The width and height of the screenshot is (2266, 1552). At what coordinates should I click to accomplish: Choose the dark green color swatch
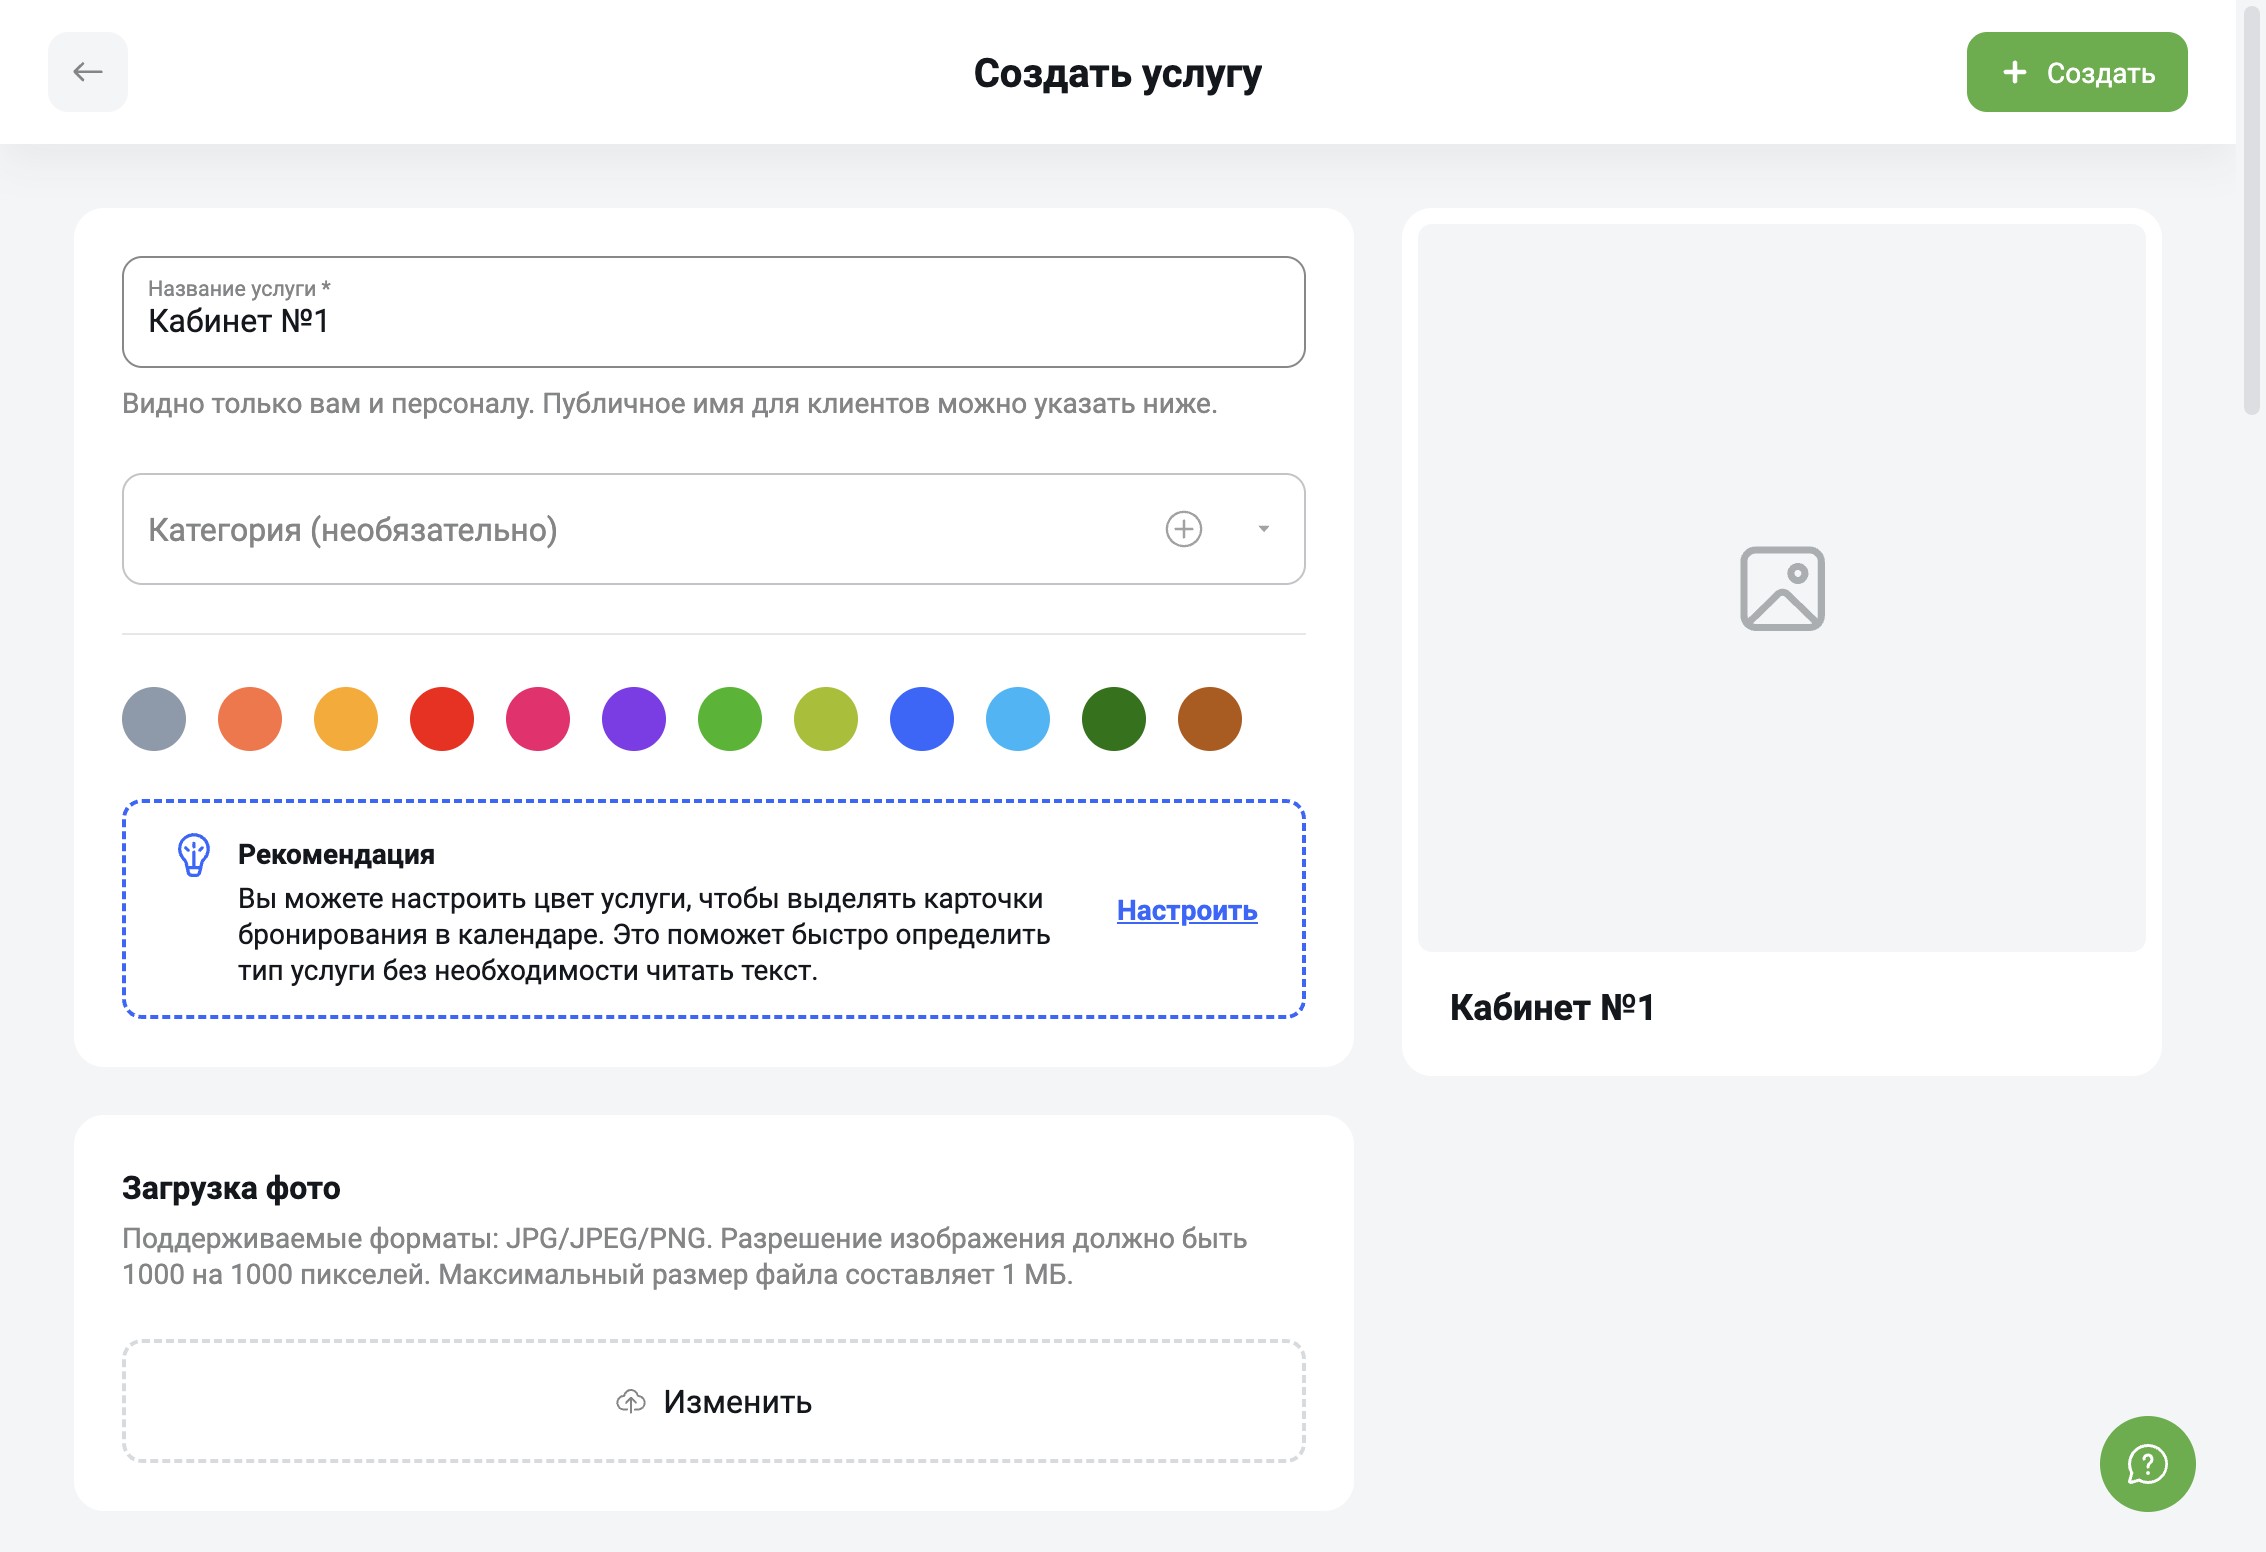(x=1114, y=719)
